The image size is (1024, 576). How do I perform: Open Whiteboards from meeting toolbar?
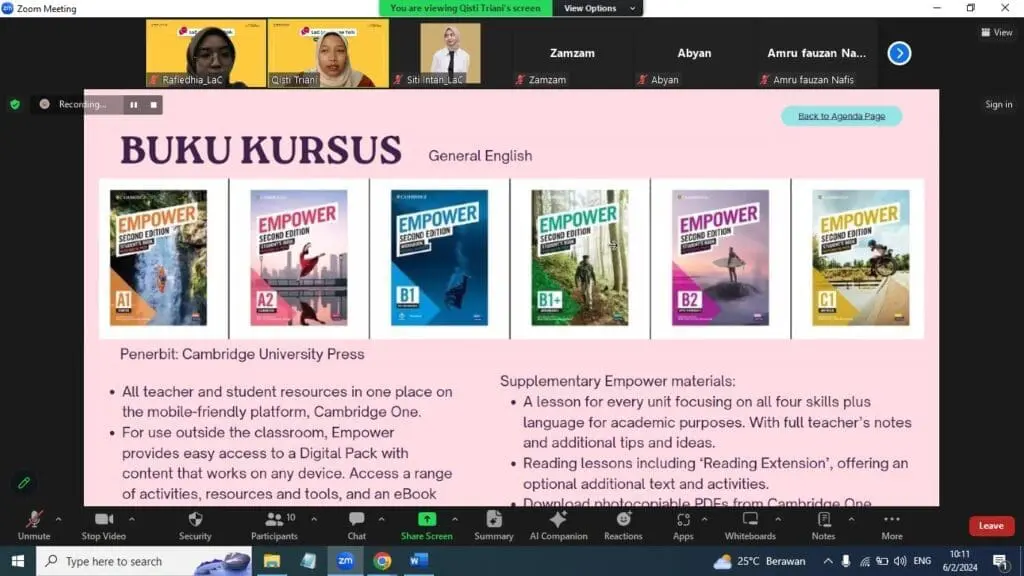tap(750, 520)
